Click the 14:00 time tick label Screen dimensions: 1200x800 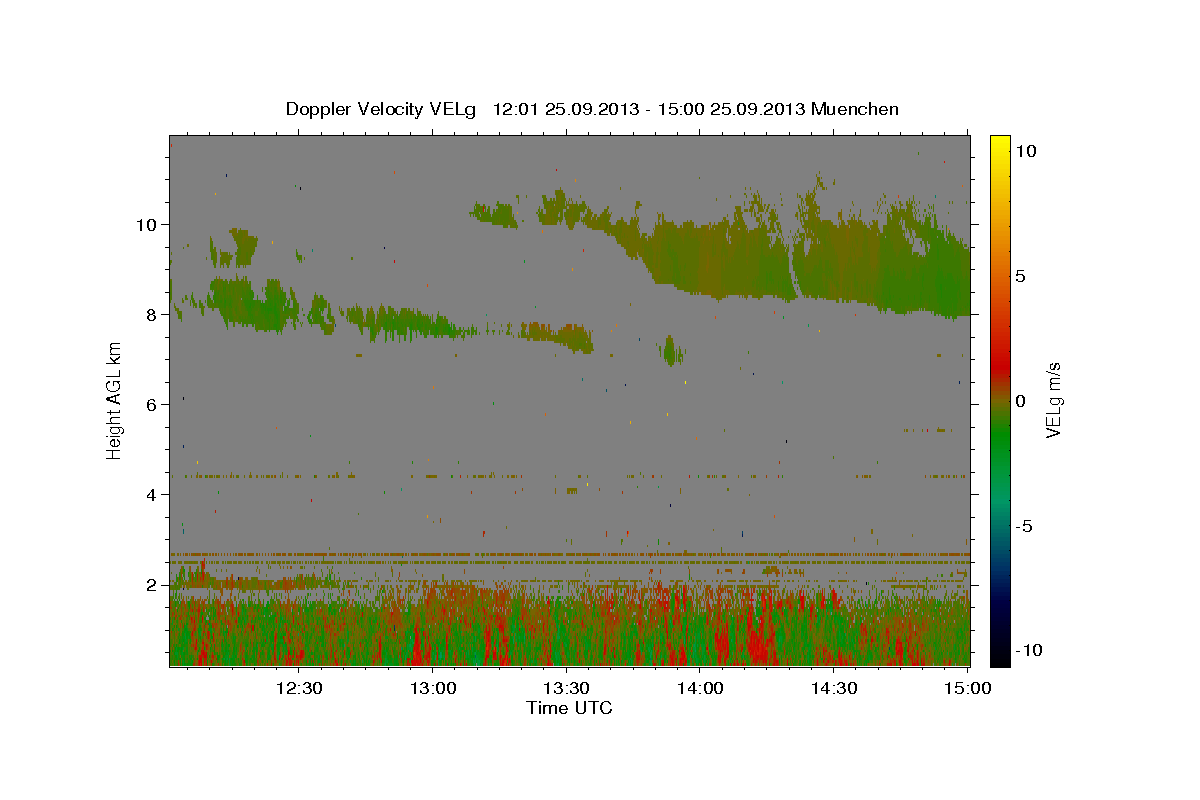tap(700, 688)
